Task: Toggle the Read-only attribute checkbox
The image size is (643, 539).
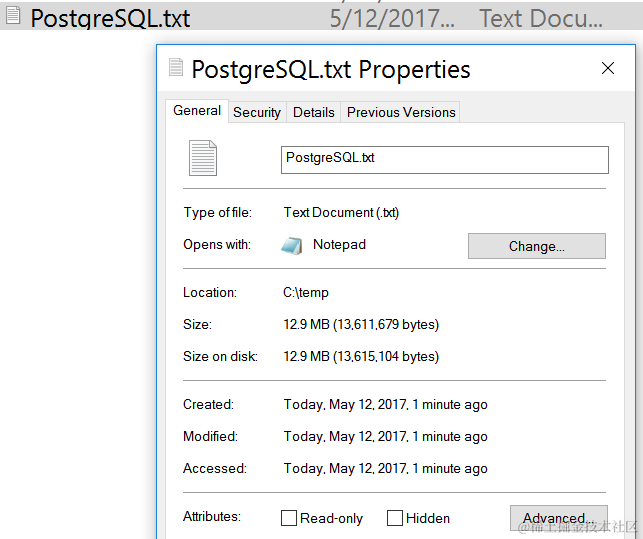Action: (x=289, y=518)
